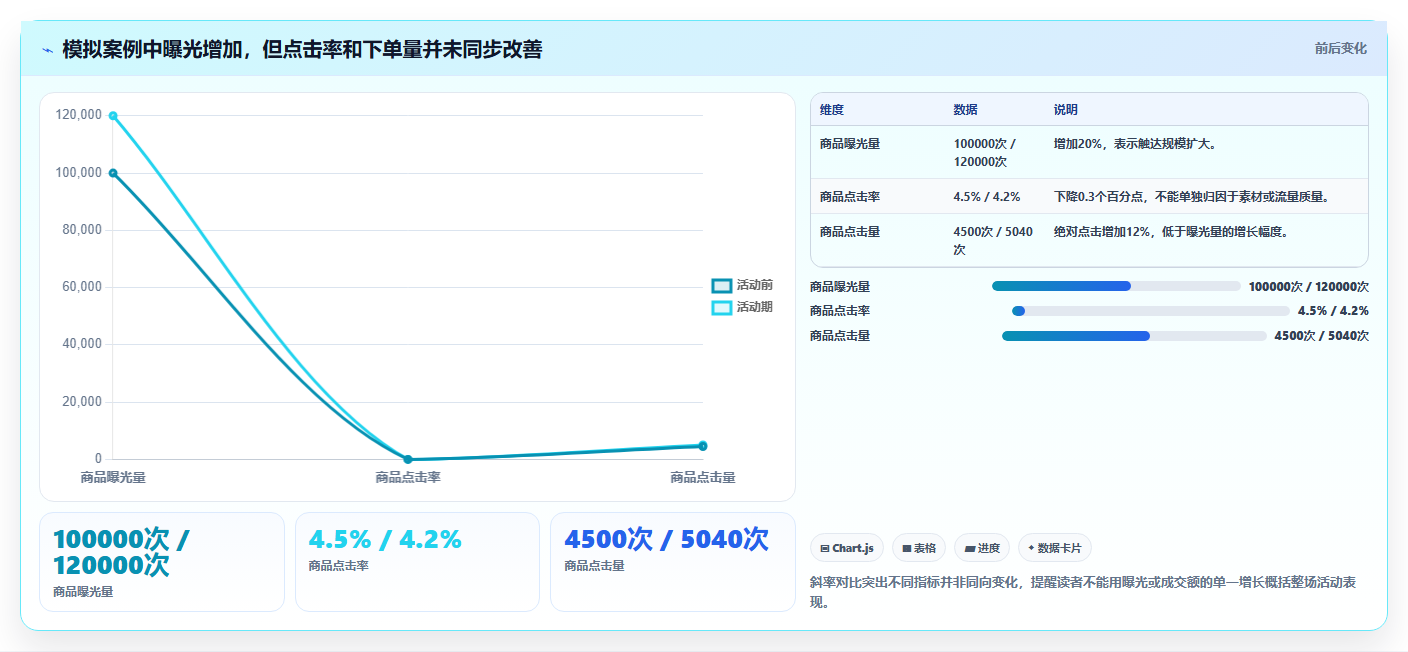Image resolution: width=1408 pixels, height=652 pixels.
Task: Click the 40,000 y-axis label
Action: click(83, 344)
